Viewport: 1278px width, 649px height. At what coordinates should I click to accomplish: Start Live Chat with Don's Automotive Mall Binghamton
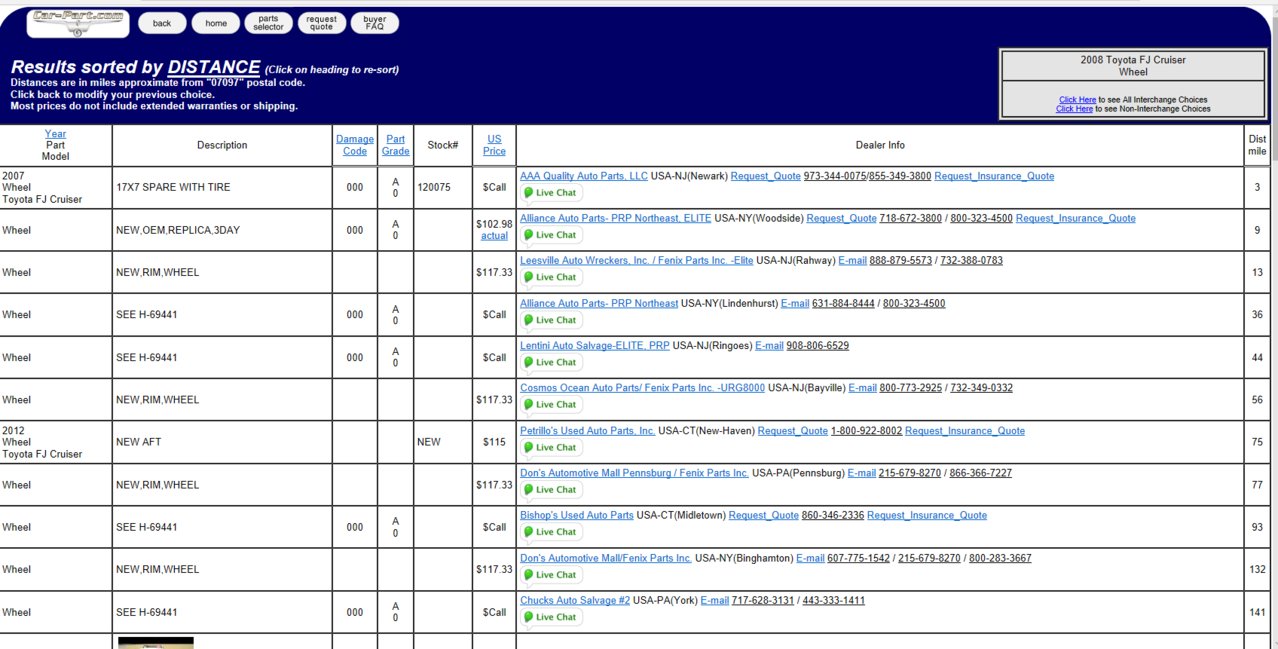(x=551, y=575)
